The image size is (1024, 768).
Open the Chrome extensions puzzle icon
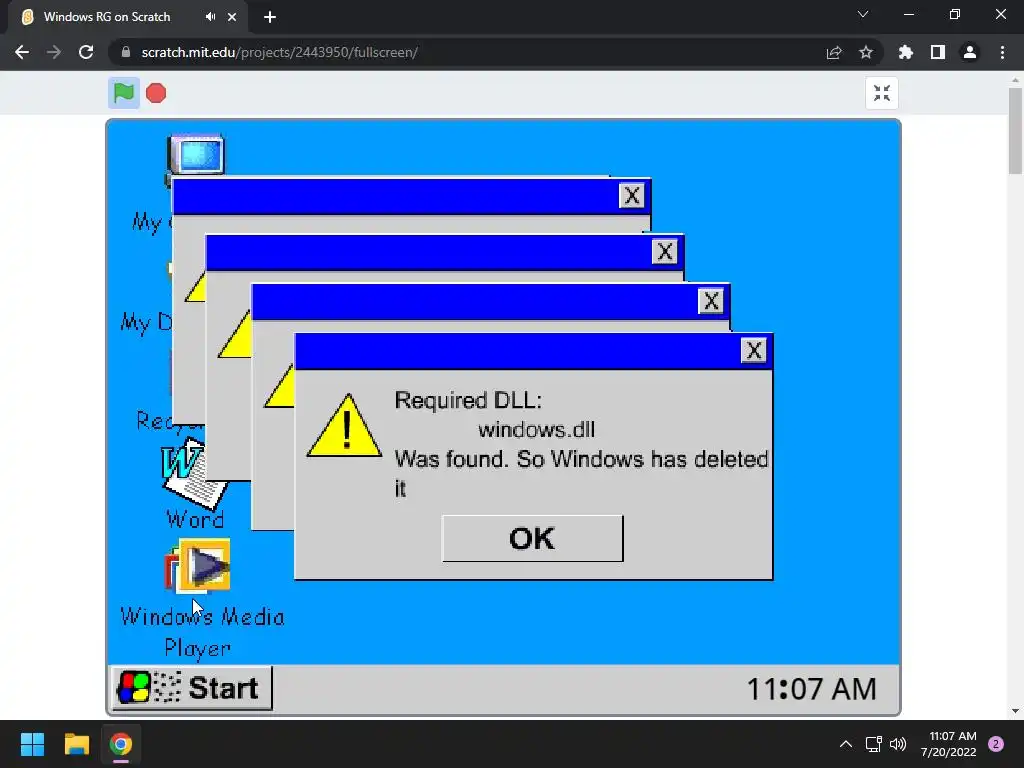tap(905, 52)
